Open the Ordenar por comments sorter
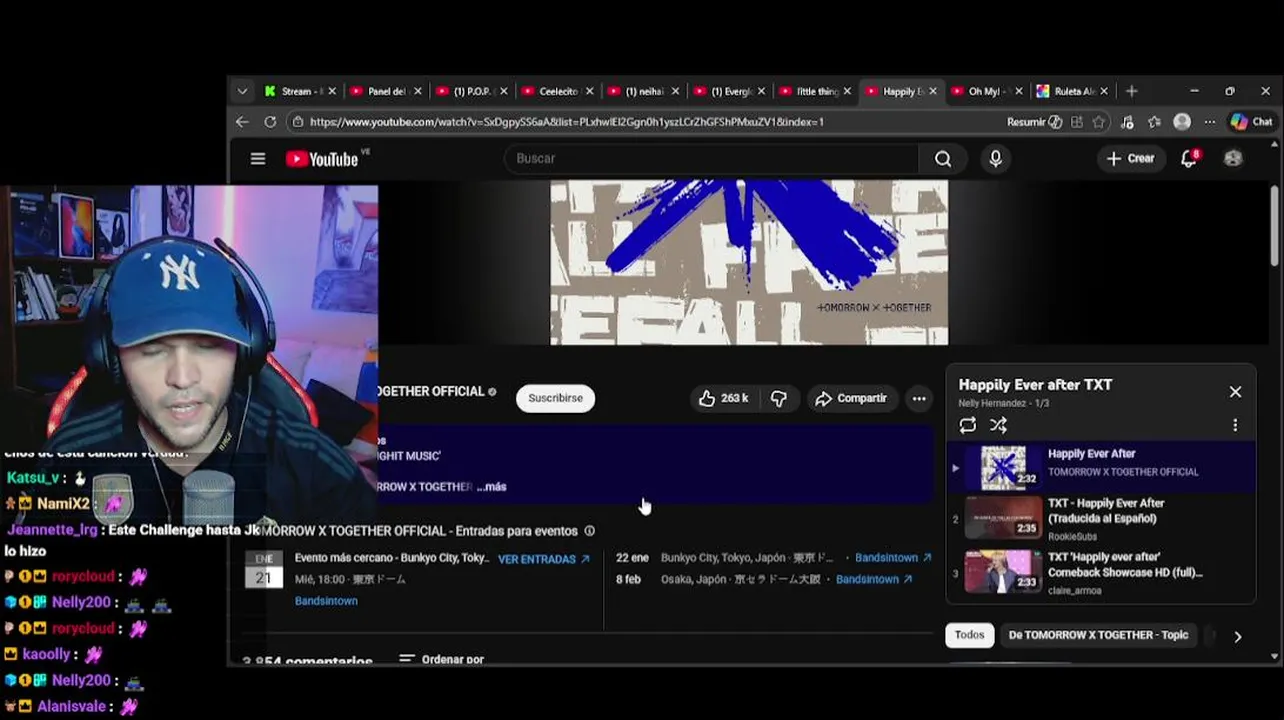 pyautogui.click(x=442, y=660)
